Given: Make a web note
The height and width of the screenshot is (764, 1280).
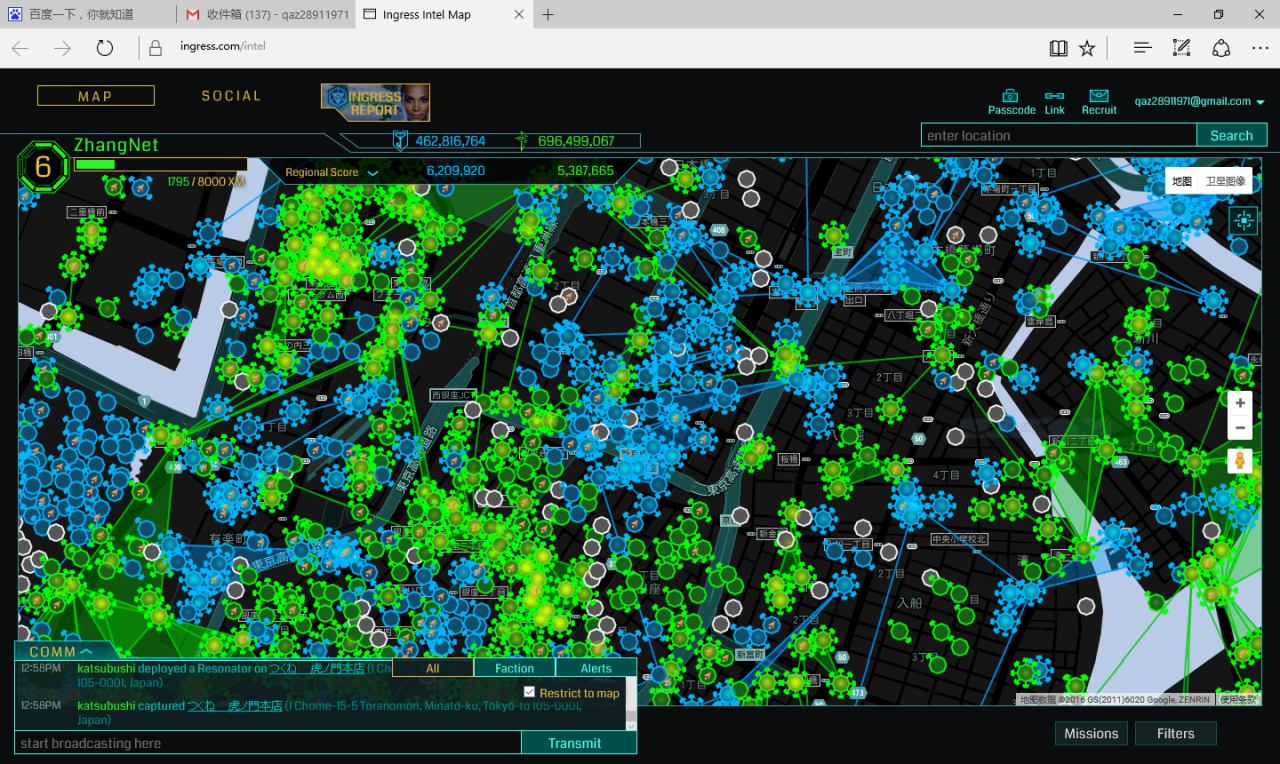Looking at the screenshot, I should click(1181, 48).
